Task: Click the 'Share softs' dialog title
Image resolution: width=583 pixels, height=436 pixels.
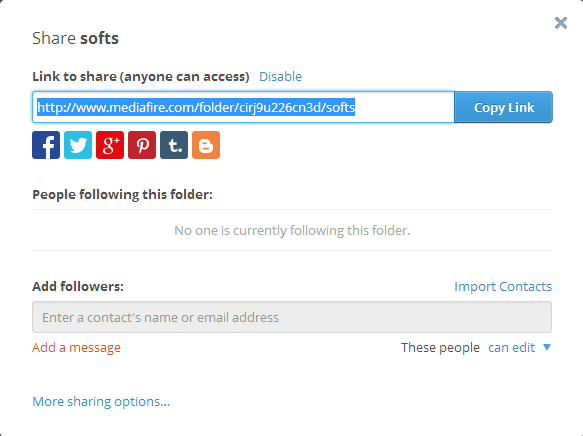Action: (x=75, y=38)
